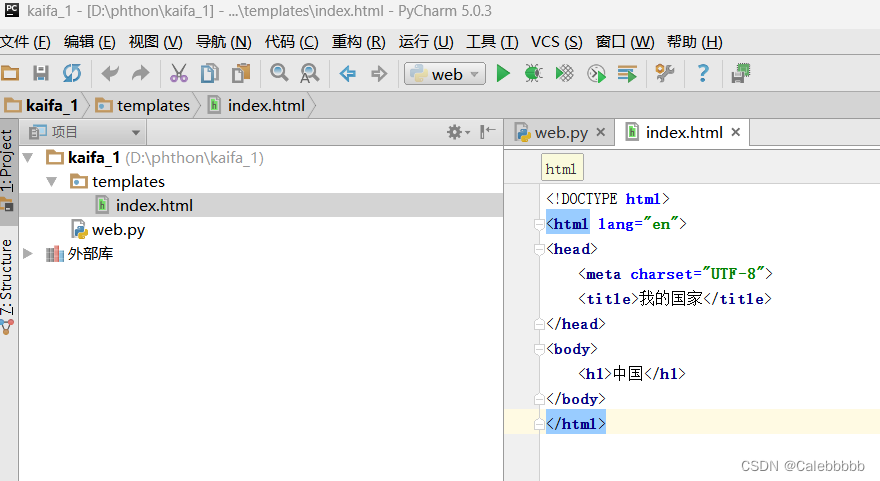880x481 pixels.
Task: Select web.py in the project tree
Action: (x=109, y=230)
